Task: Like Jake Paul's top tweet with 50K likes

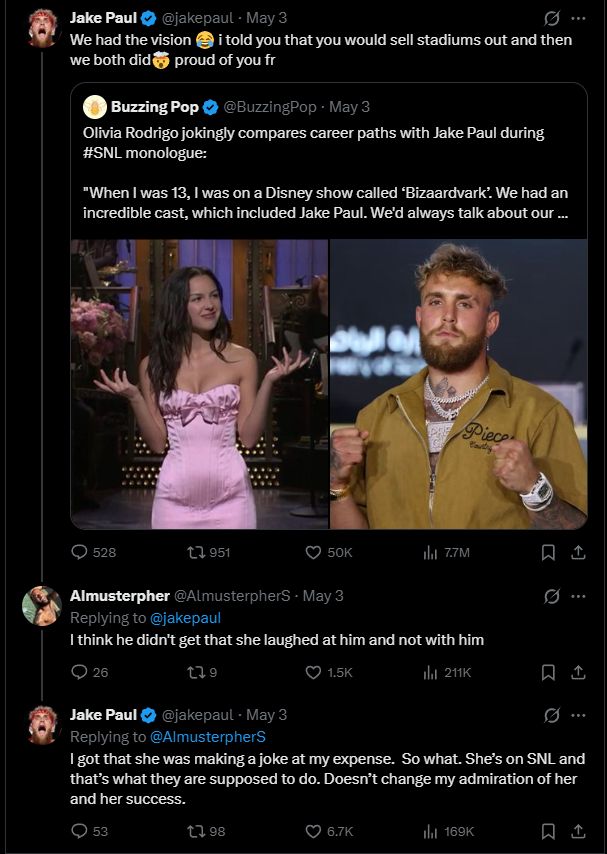Action: click(329, 553)
